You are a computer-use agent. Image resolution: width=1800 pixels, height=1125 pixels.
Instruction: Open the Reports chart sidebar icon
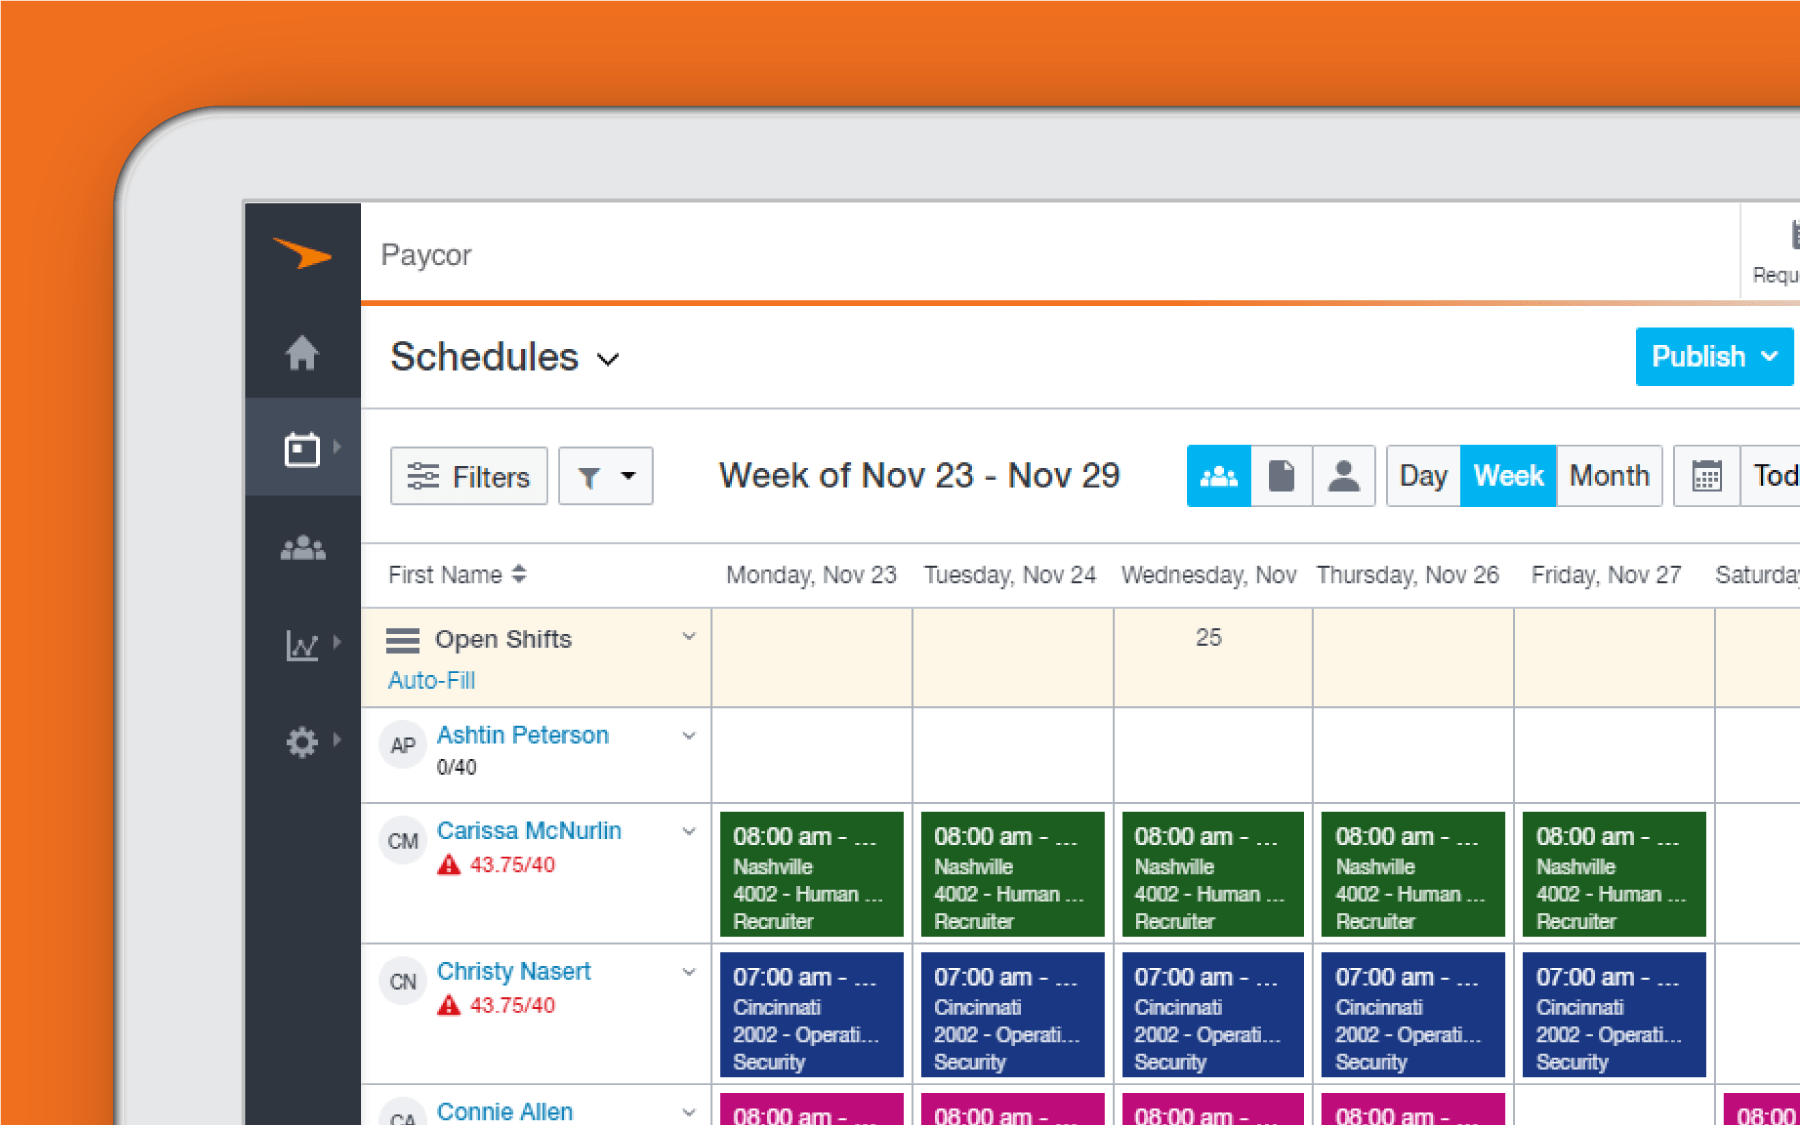tap(302, 645)
